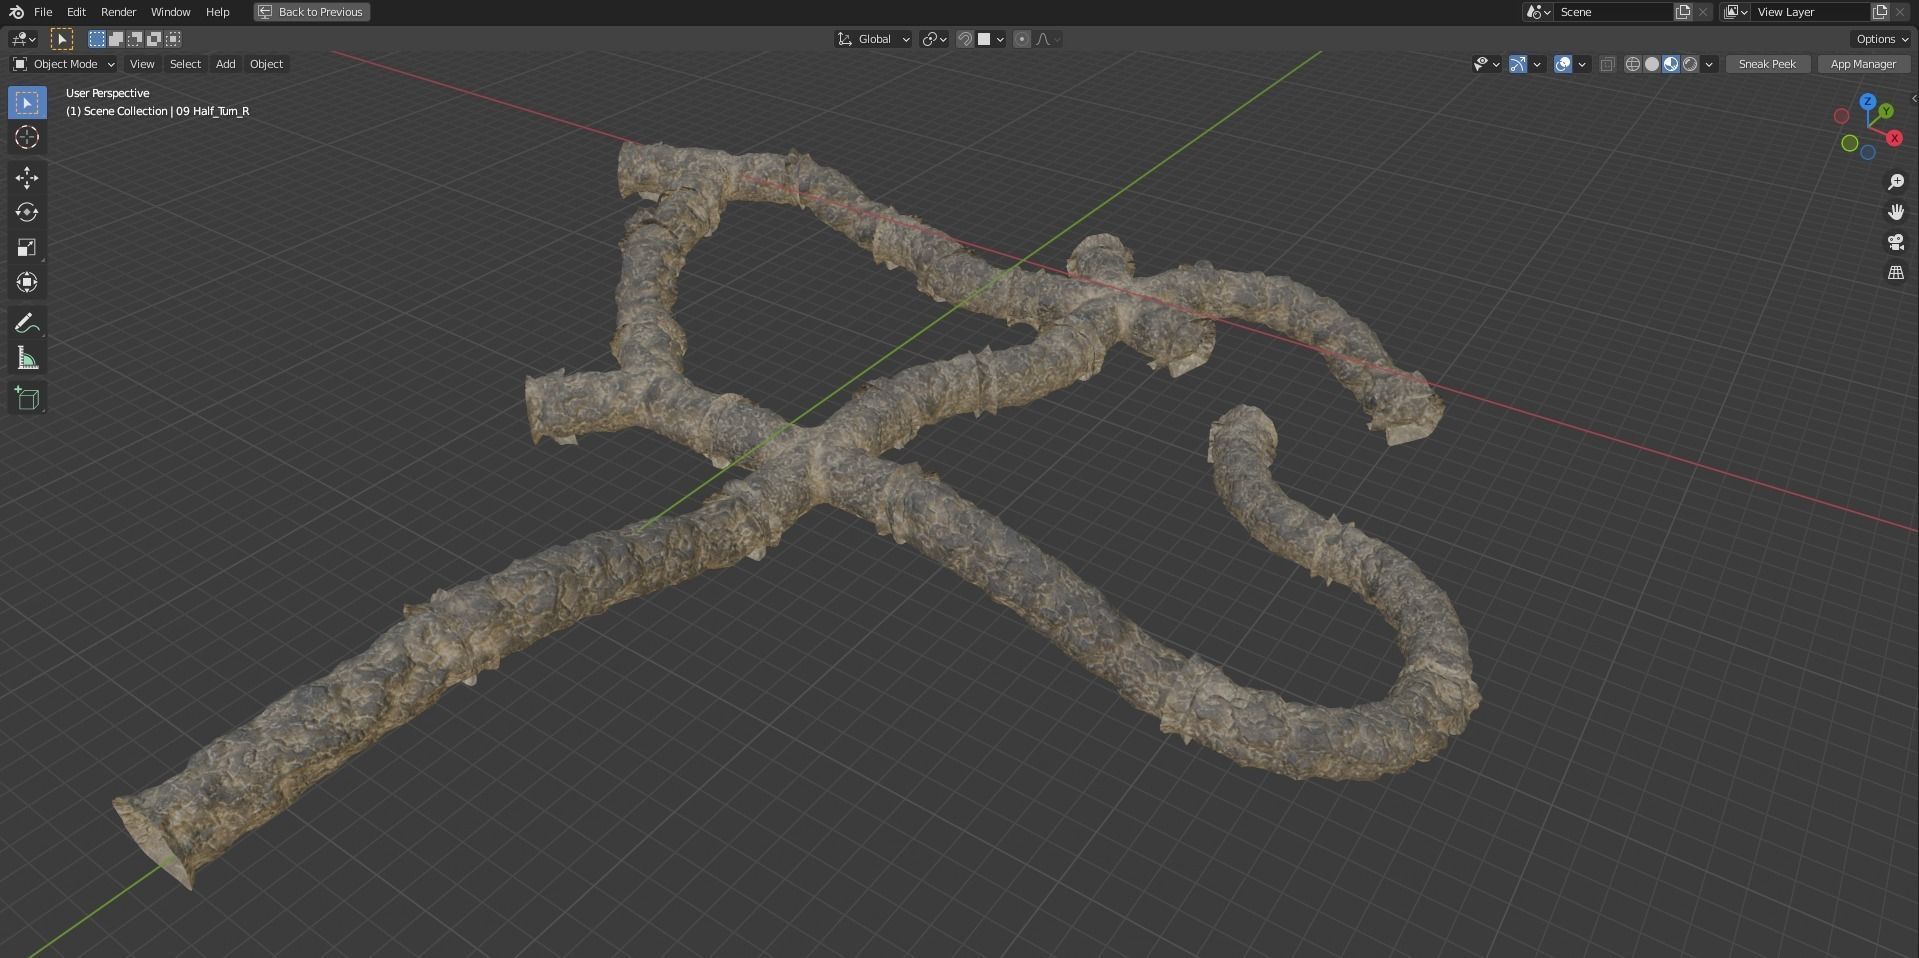Open the proportional editing falloff dropdown

(x=1048, y=39)
